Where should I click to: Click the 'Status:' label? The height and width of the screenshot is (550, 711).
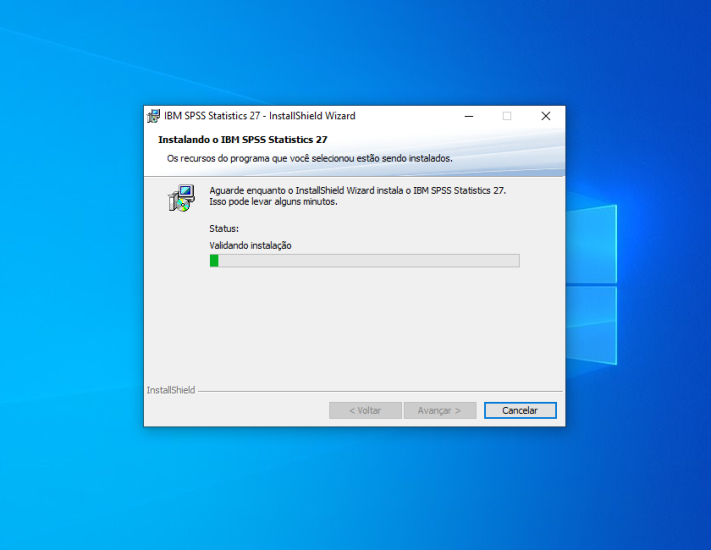(x=224, y=229)
